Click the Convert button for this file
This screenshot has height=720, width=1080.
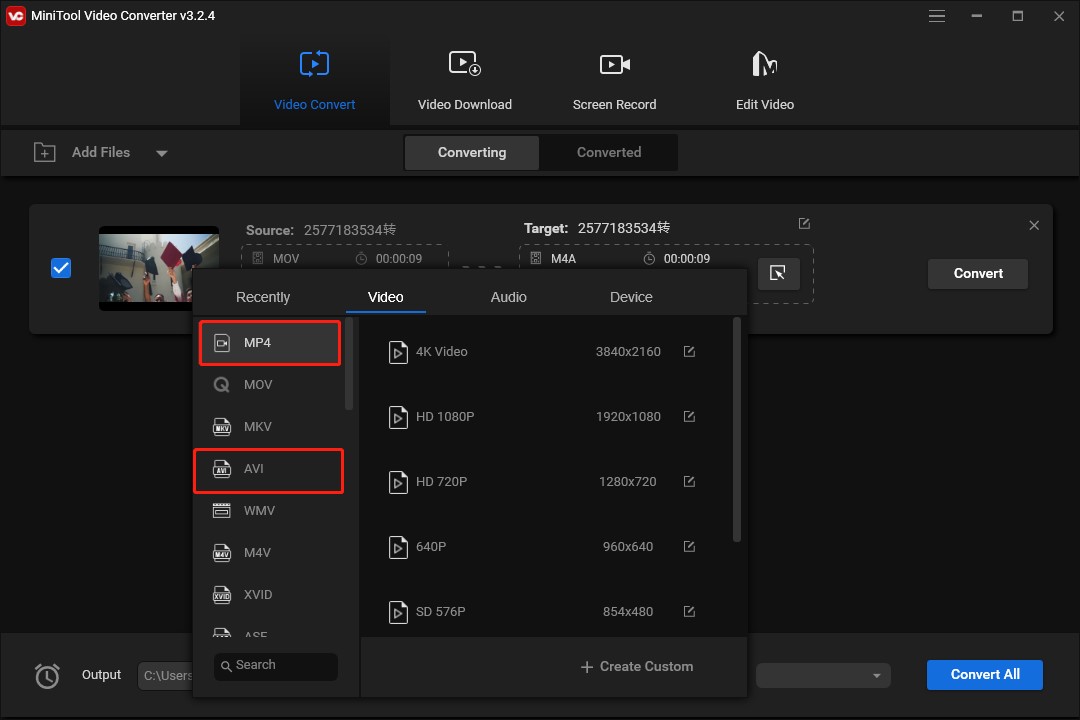point(977,274)
